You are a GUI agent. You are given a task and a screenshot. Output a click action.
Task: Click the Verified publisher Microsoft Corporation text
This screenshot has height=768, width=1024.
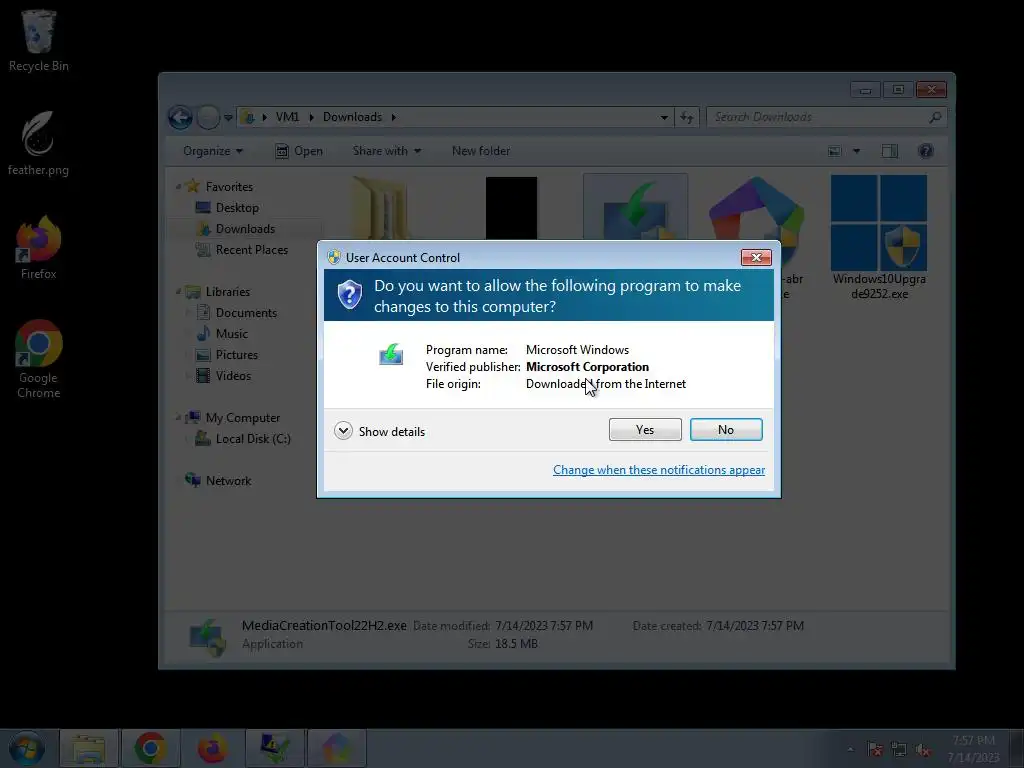click(537, 367)
